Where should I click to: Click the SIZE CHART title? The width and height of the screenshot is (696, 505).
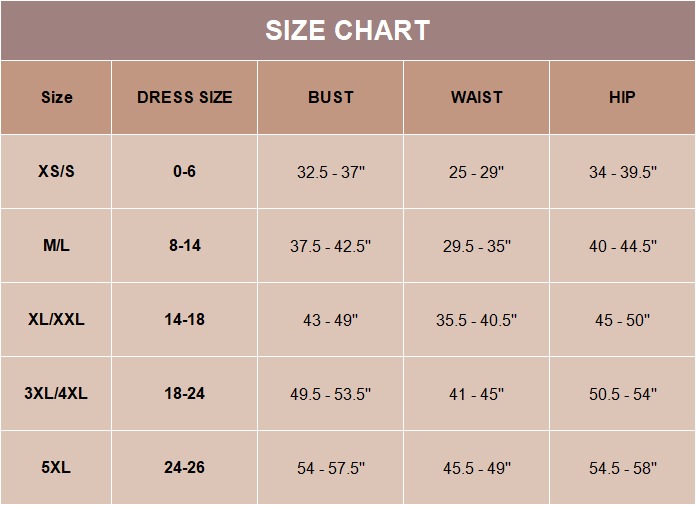[x=347, y=31]
